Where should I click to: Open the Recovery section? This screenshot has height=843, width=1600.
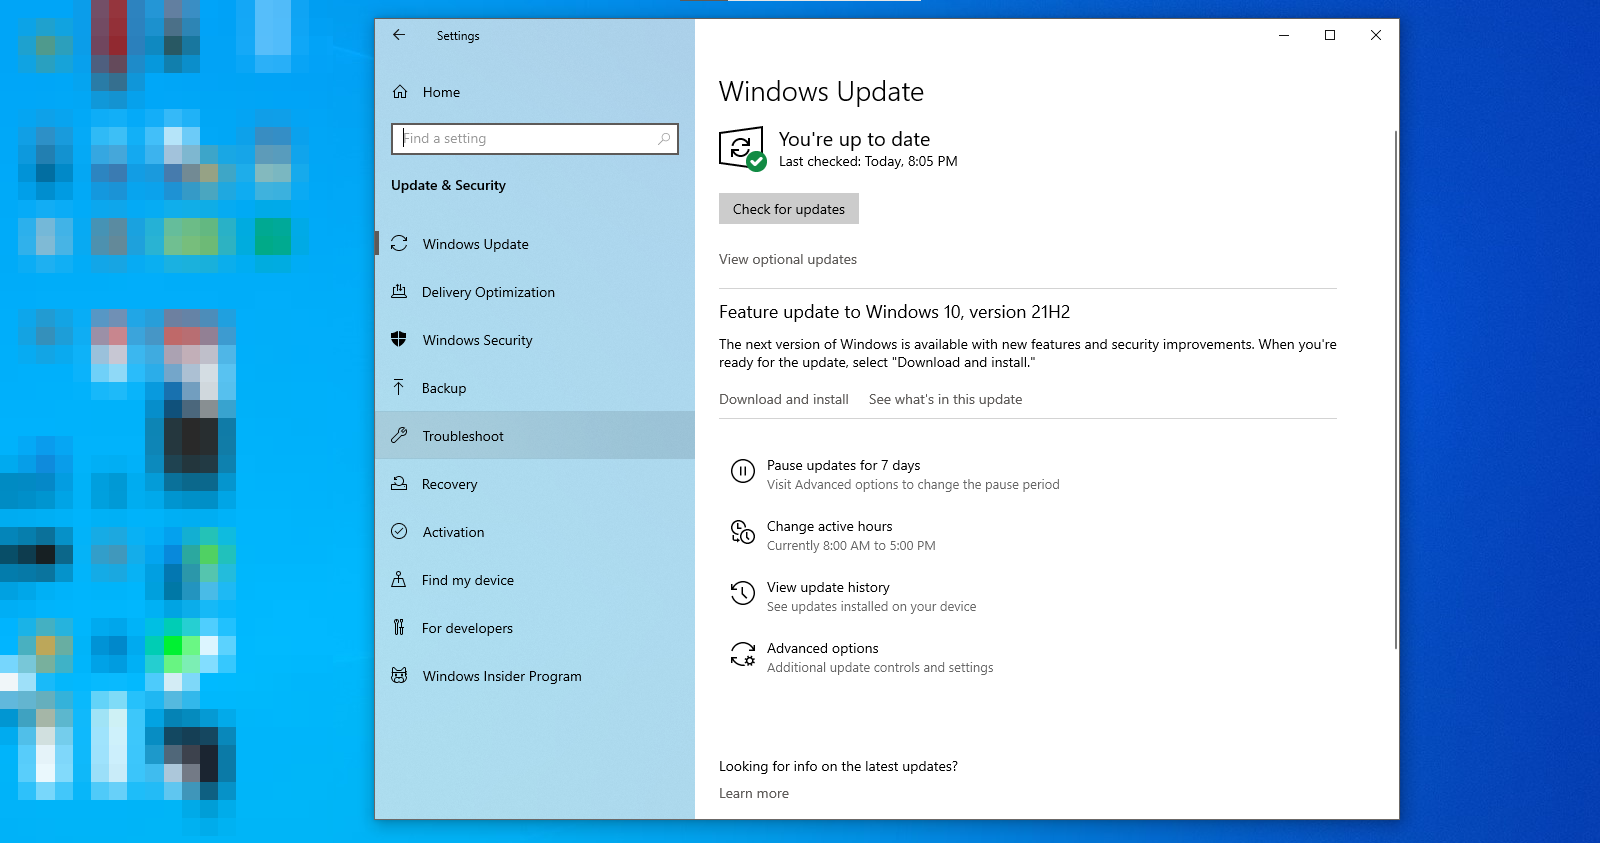(x=535, y=484)
